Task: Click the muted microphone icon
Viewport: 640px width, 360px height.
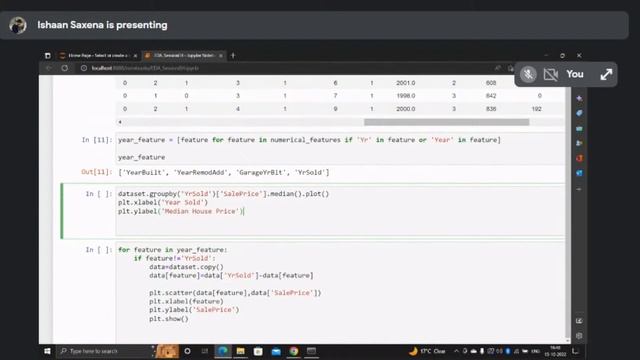Action: [x=528, y=74]
